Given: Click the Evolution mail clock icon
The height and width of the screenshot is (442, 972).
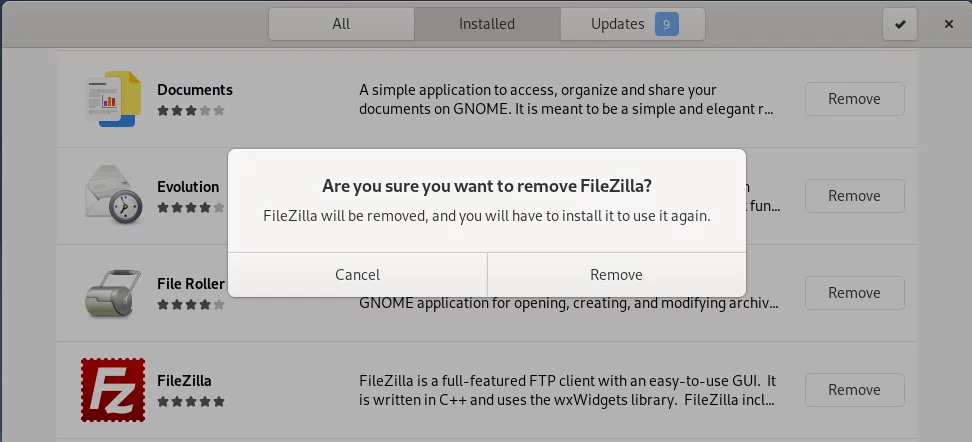Looking at the screenshot, I should click(x=113, y=195).
